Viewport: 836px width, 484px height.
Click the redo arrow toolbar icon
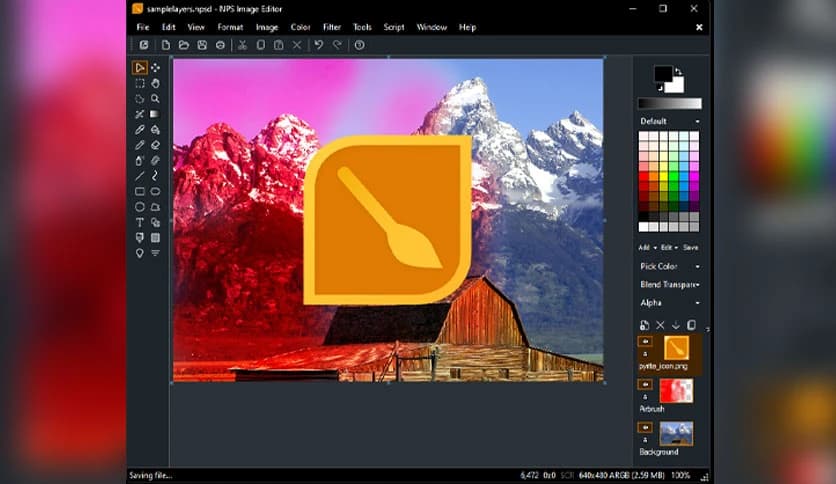pyautogui.click(x=337, y=45)
